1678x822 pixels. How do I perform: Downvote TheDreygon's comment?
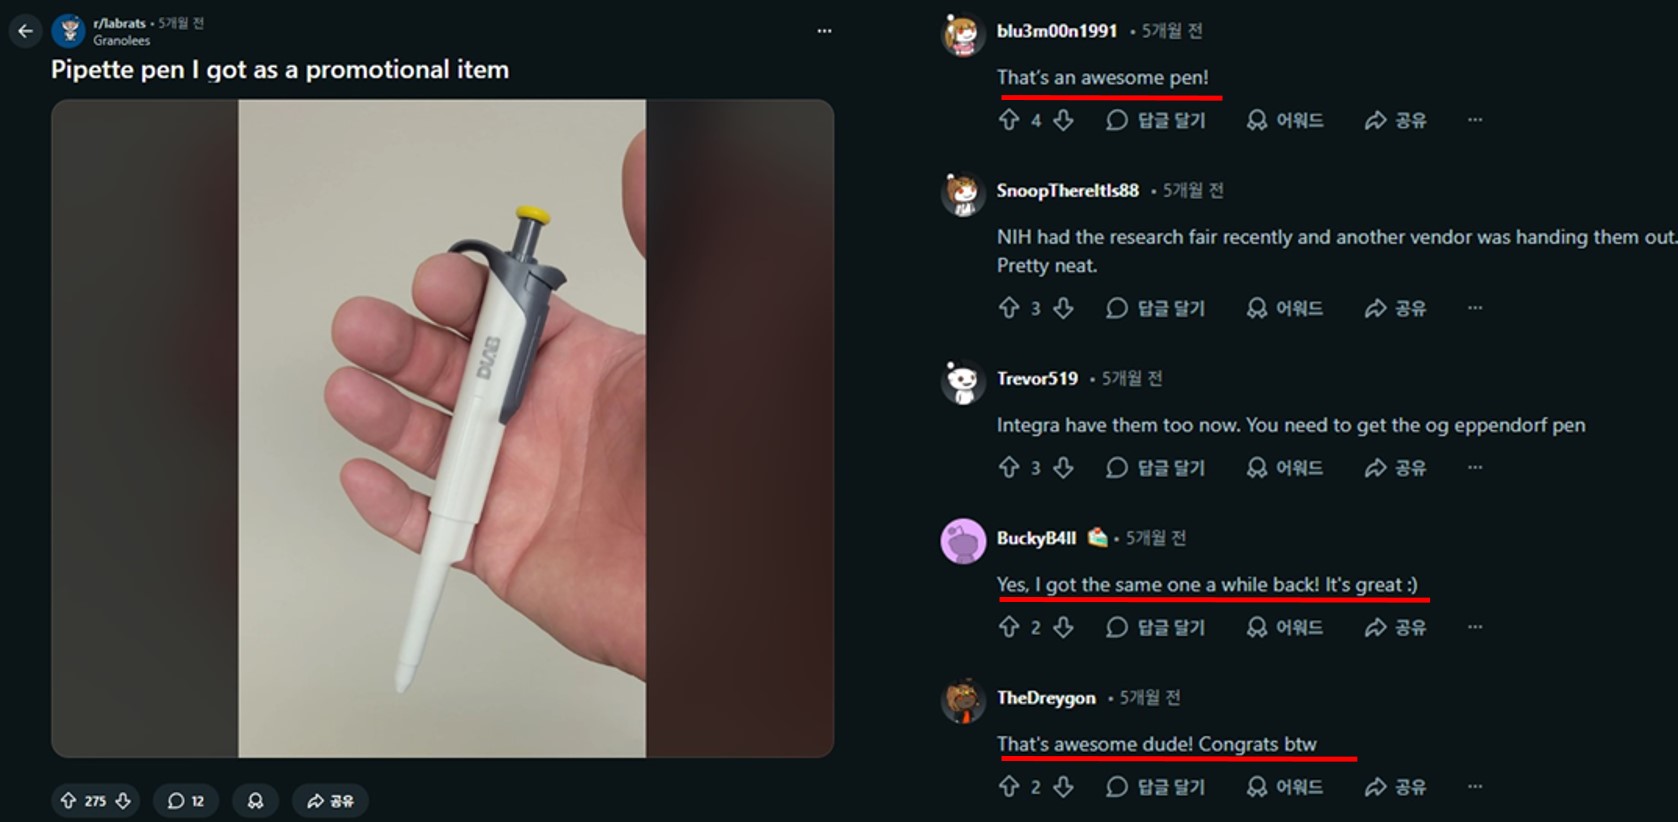[1064, 786]
